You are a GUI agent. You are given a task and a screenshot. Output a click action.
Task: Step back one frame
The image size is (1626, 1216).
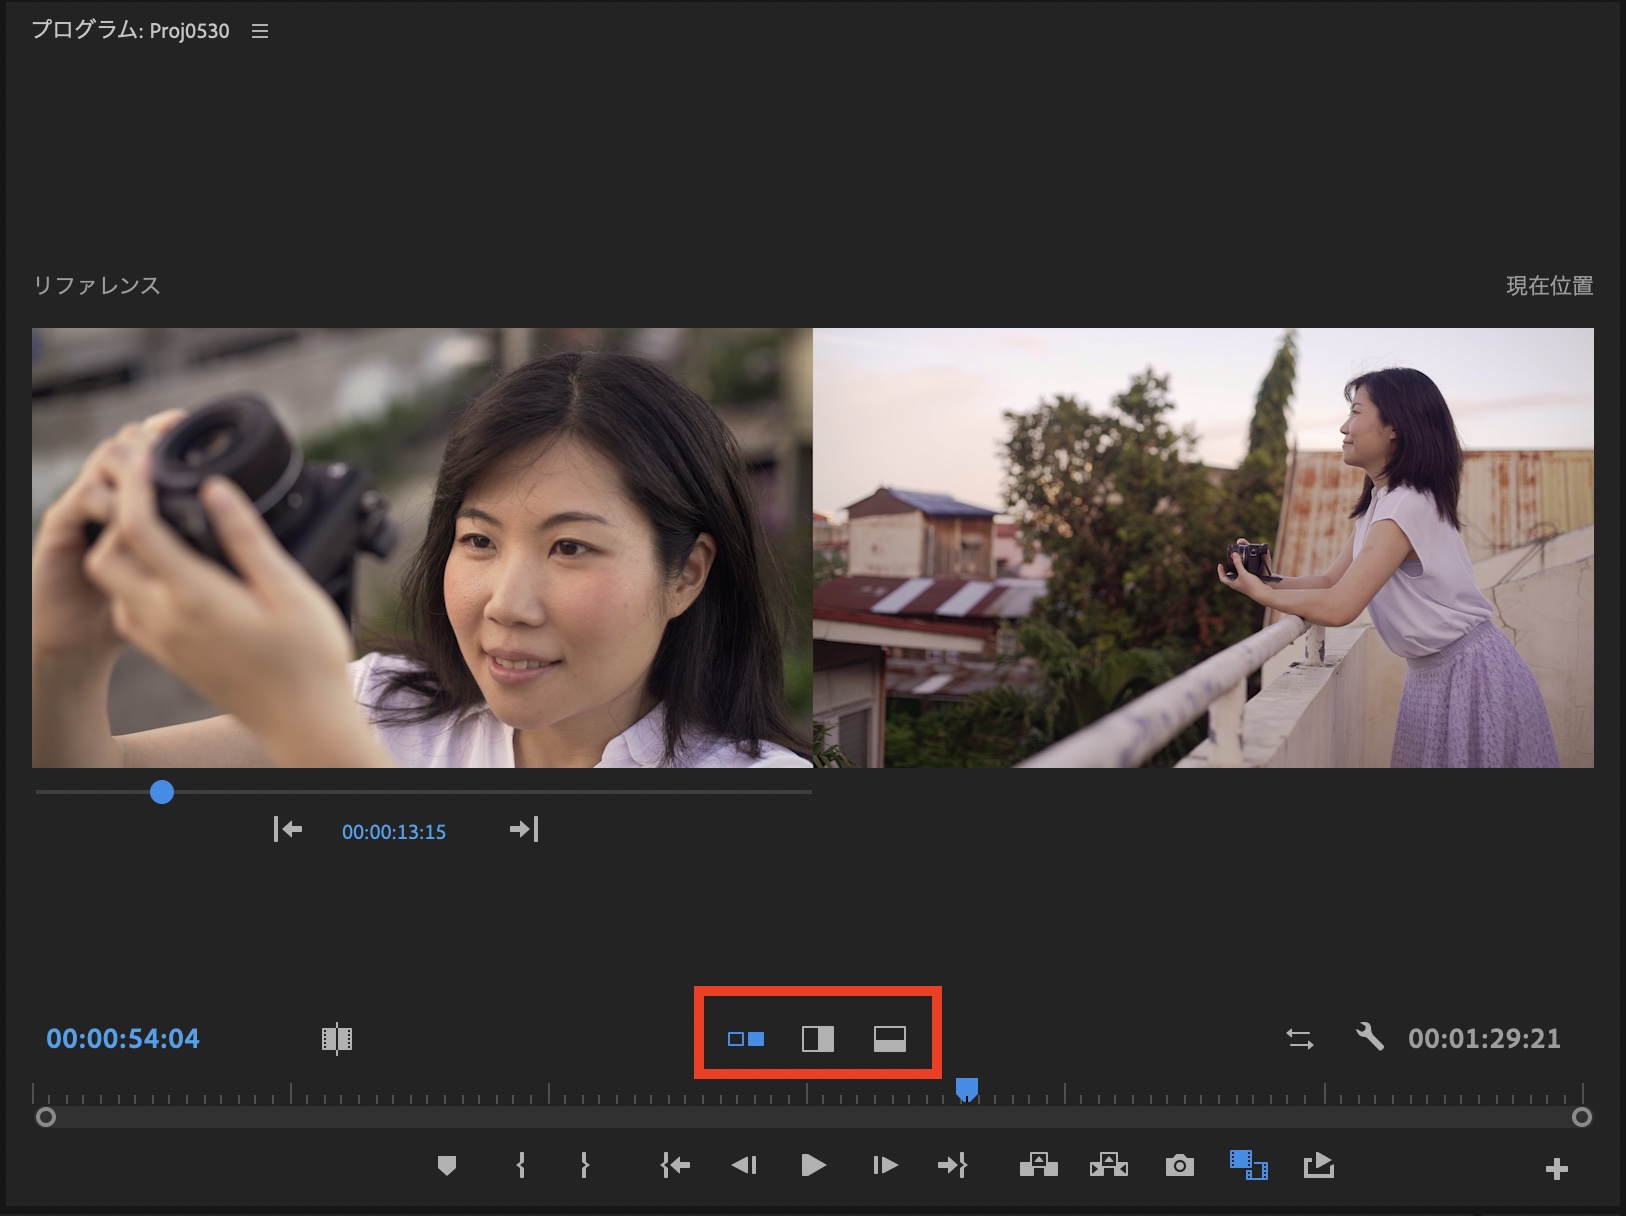[x=744, y=1165]
